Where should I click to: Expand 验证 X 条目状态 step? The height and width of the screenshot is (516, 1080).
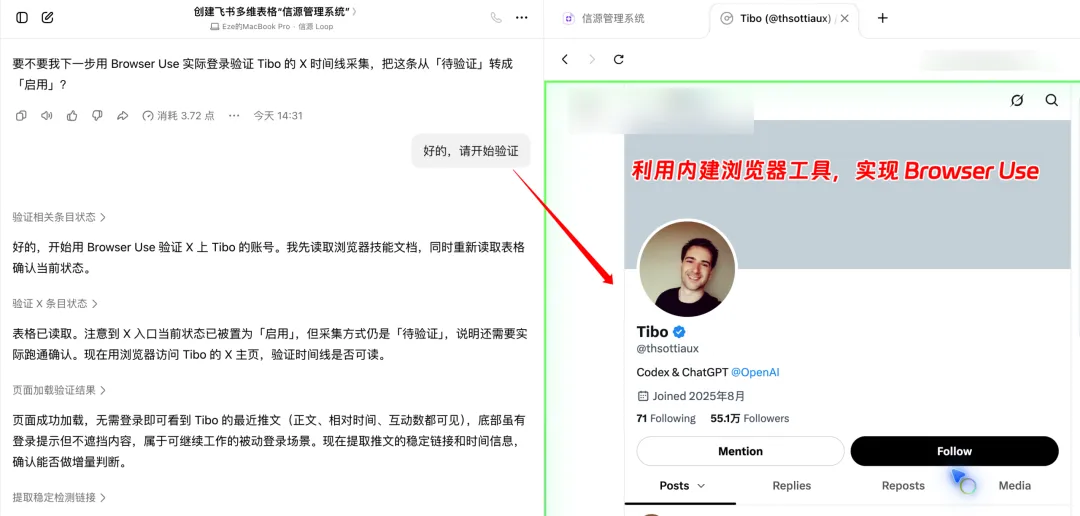(x=55, y=303)
